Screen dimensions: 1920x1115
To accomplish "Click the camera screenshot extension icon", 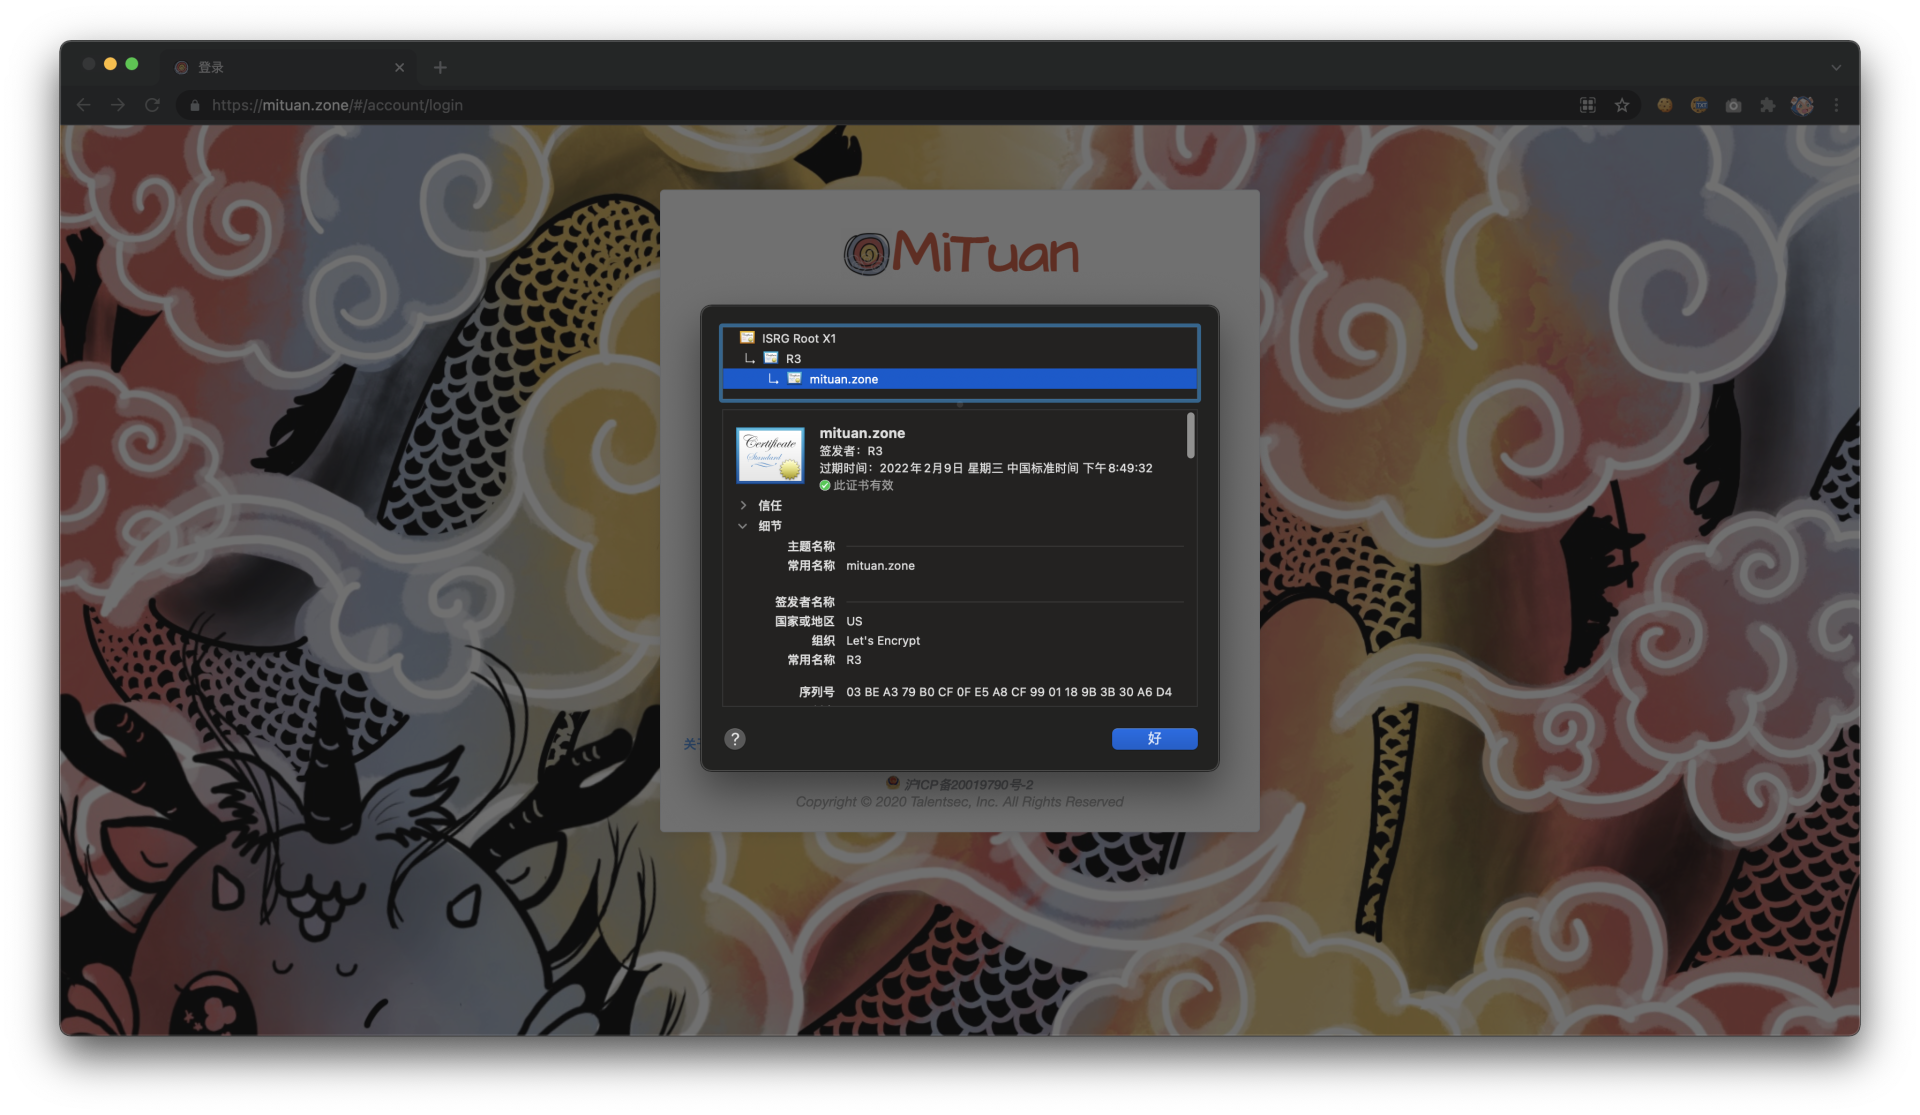I will (1733, 105).
